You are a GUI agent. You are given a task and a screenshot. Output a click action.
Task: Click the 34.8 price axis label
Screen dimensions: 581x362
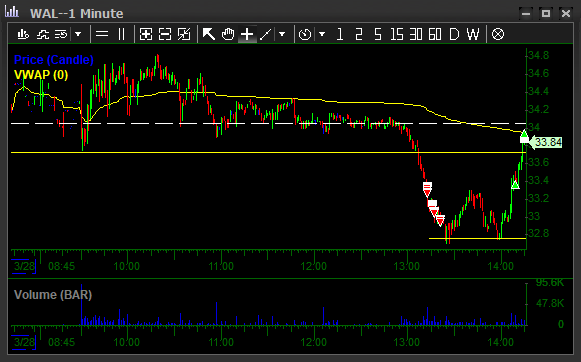tap(538, 55)
